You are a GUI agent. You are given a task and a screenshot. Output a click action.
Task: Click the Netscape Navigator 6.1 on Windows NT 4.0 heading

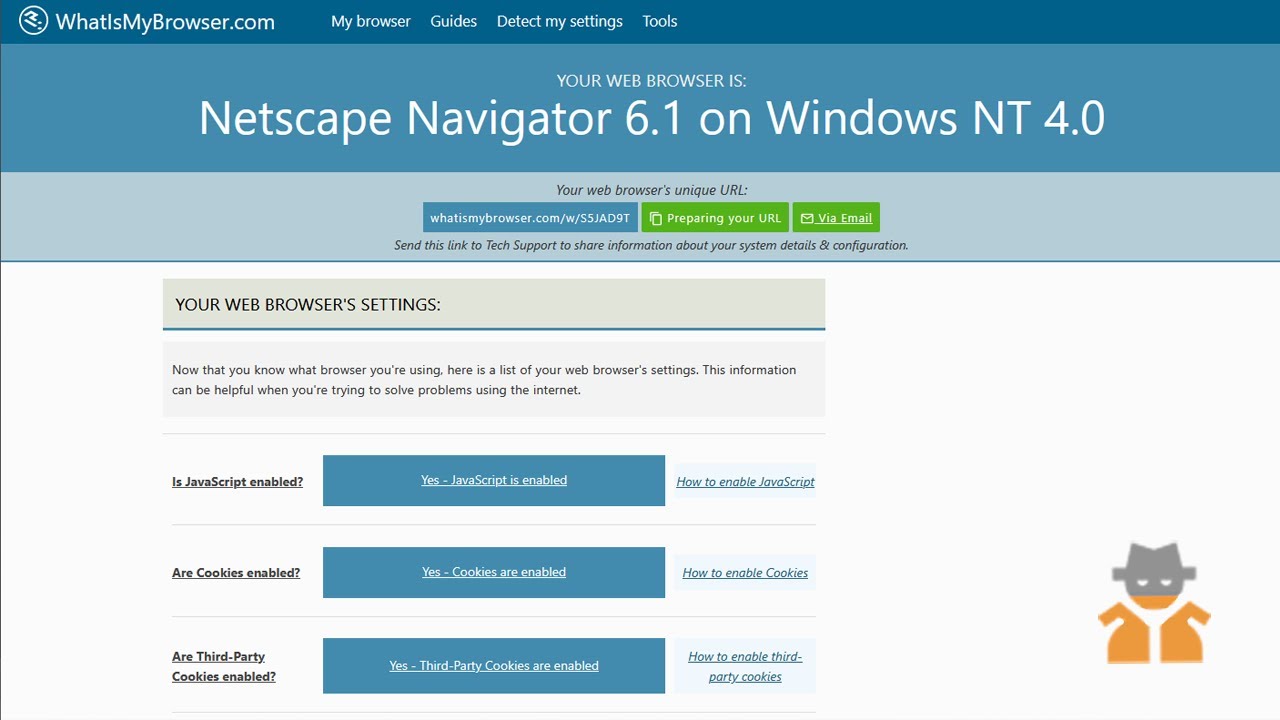(652, 119)
